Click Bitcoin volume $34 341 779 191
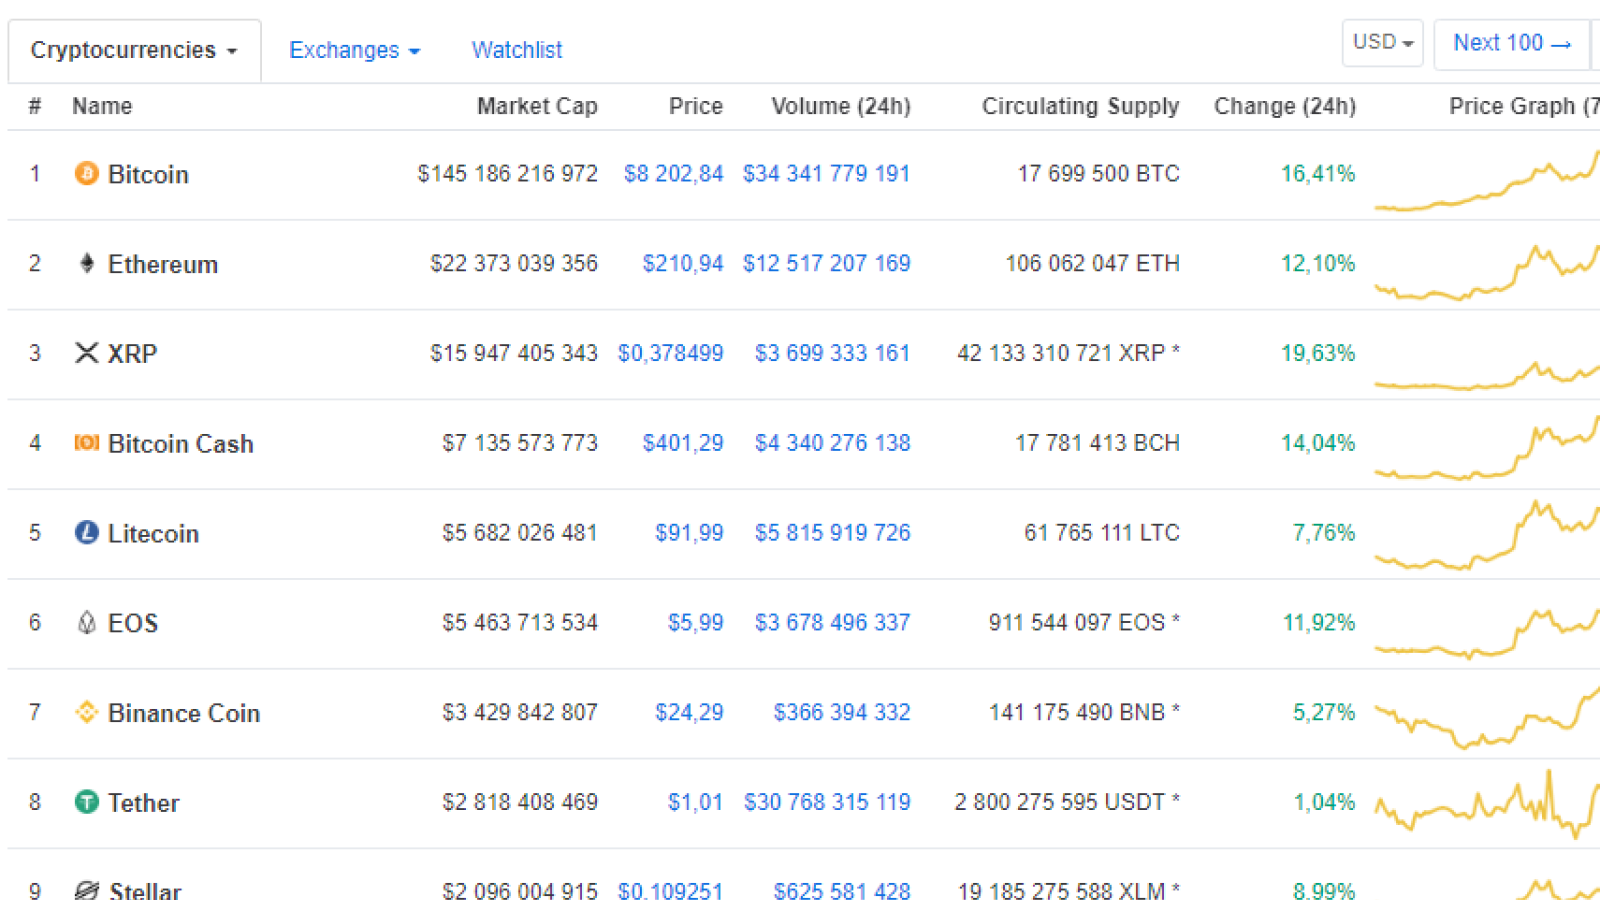The width and height of the screenshot is (1600, 900). pyautogui.click(x=826, y=174)
